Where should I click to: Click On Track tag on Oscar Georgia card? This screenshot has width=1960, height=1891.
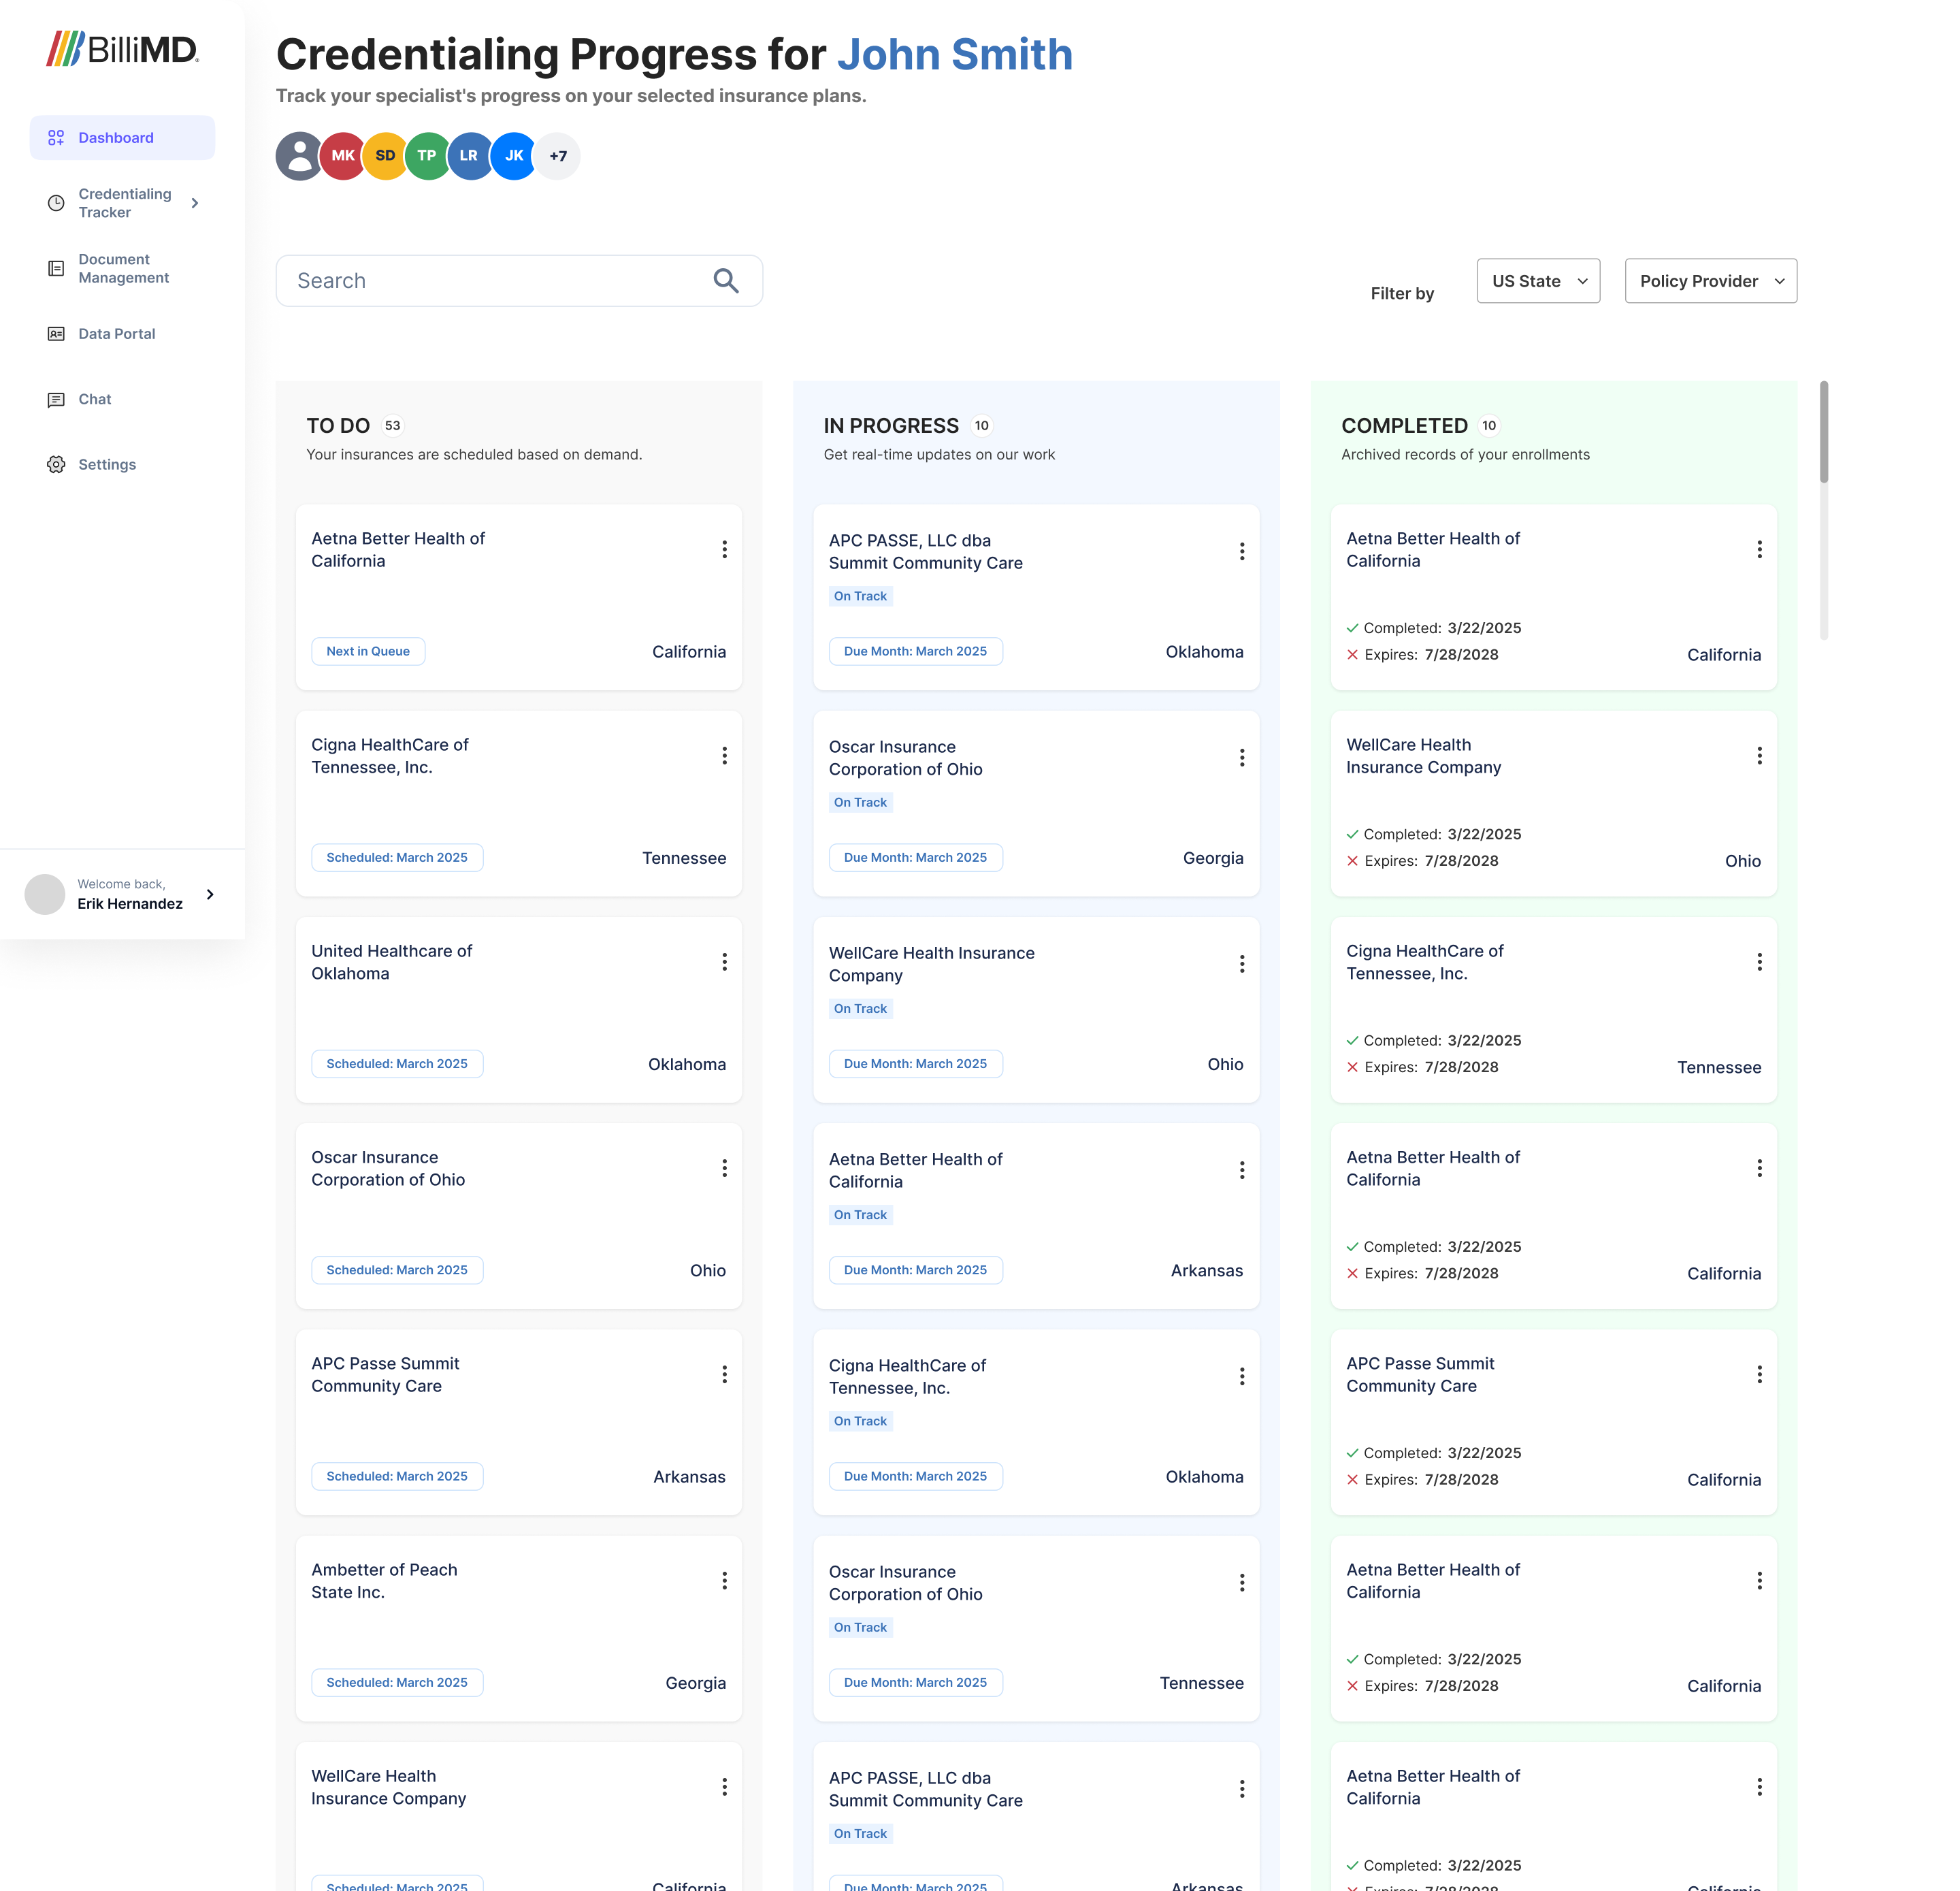point(860,803)
